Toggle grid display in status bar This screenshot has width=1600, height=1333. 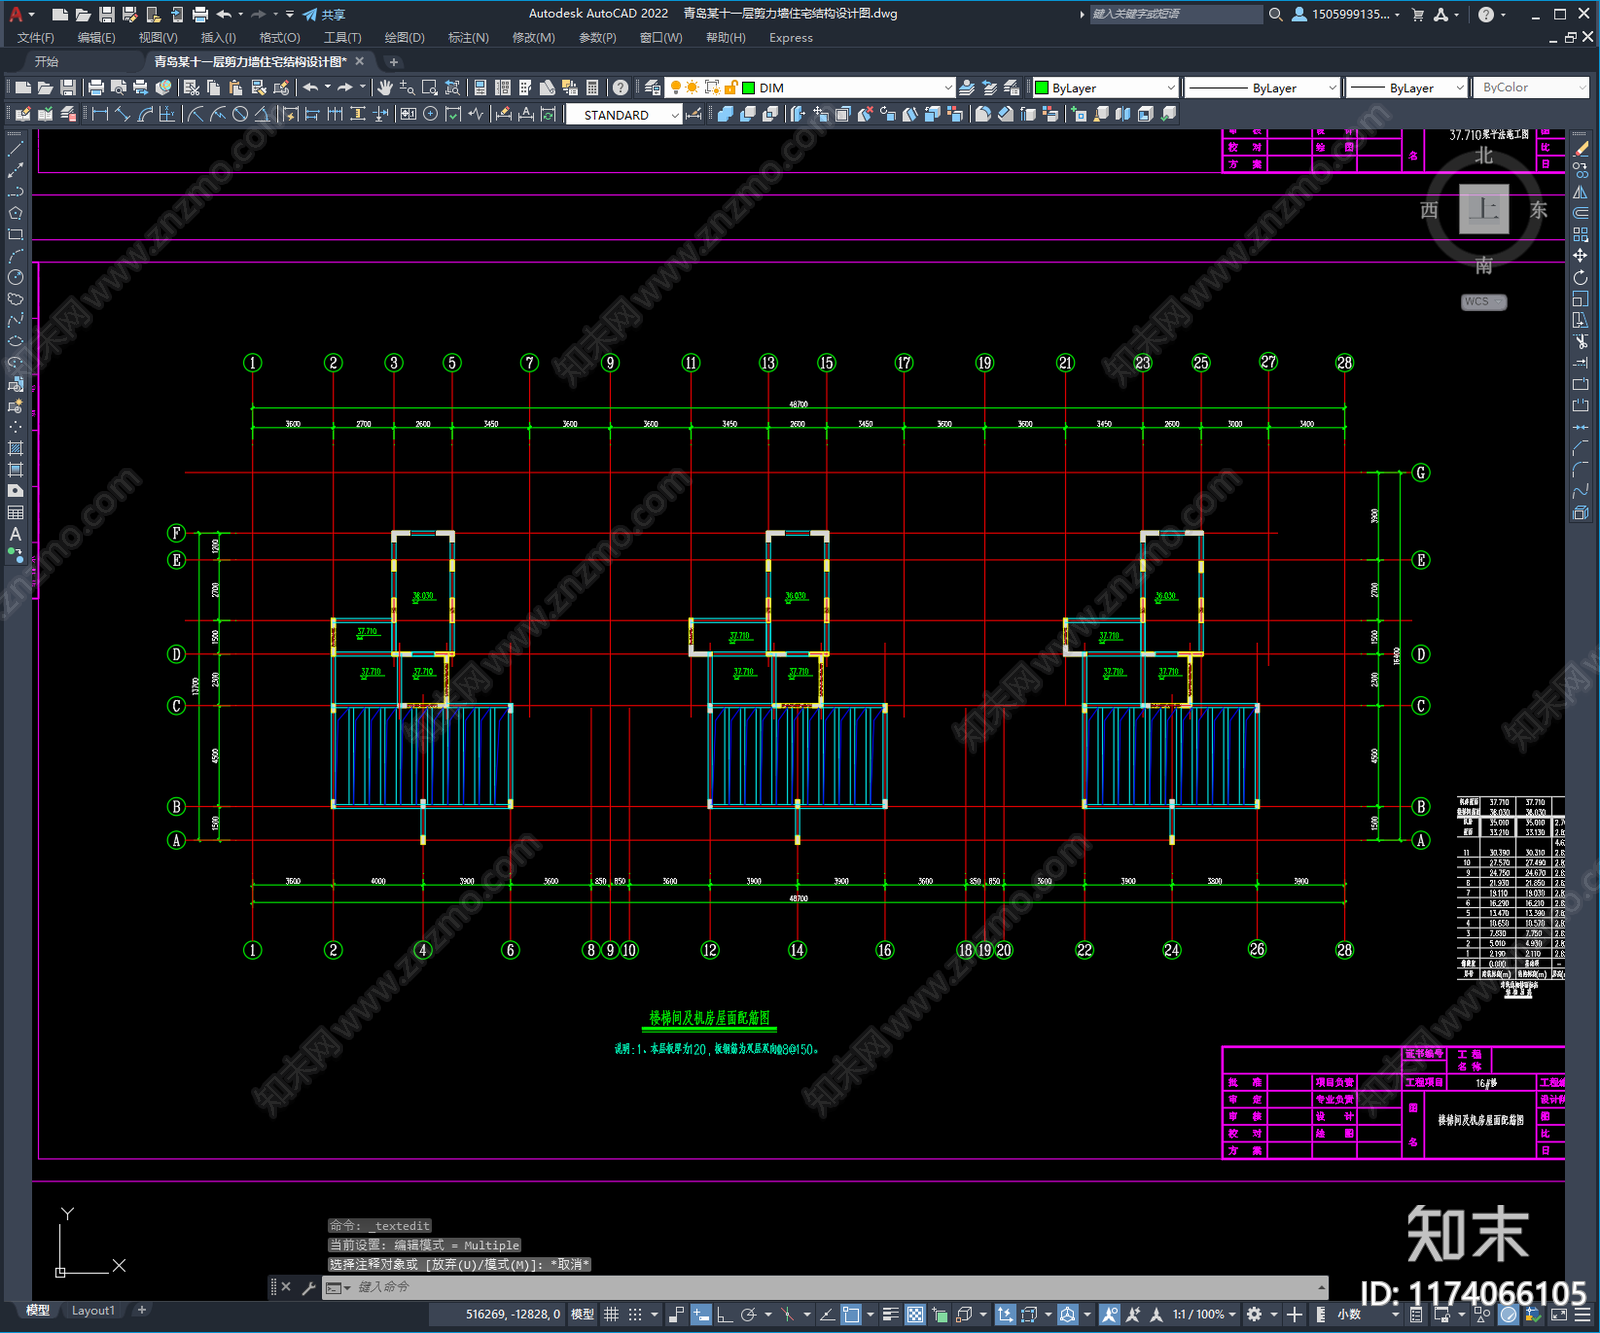[611, 1314]
